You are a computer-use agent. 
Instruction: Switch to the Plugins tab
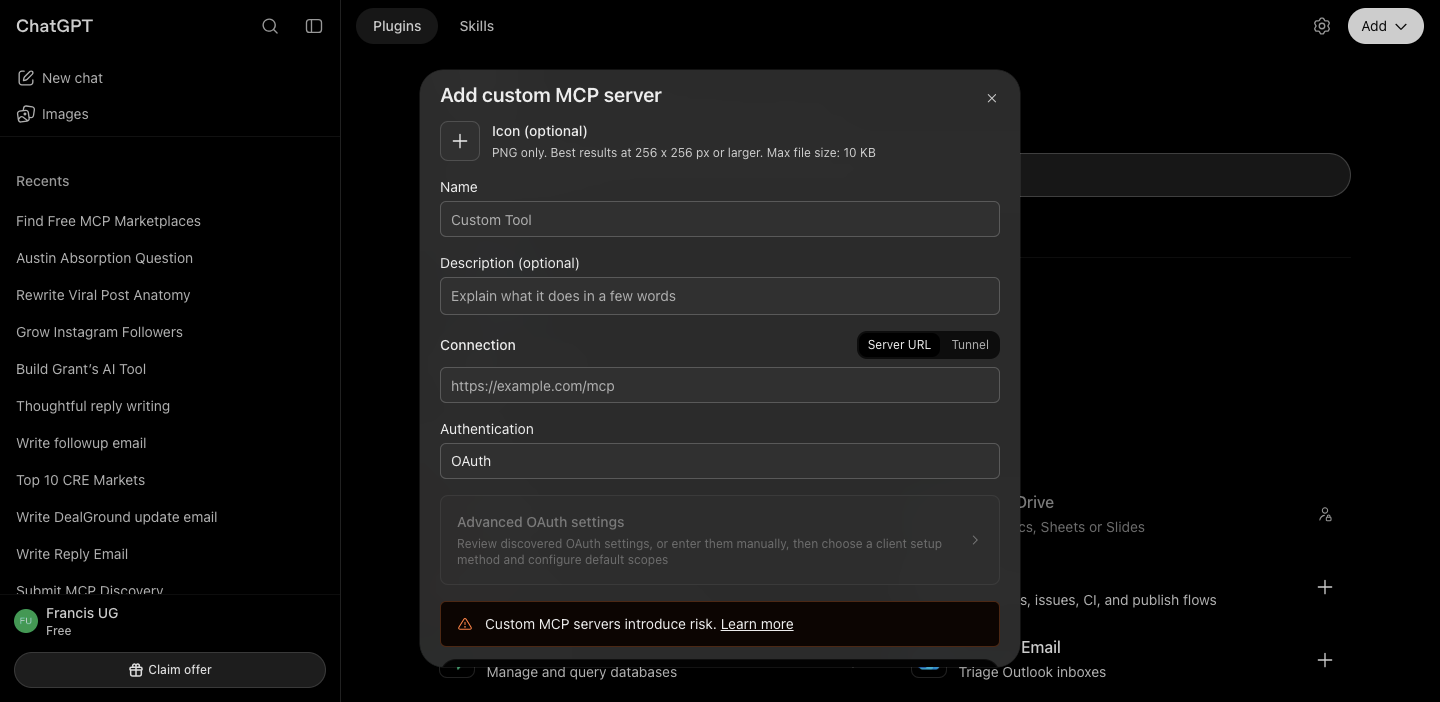[397, 26]
